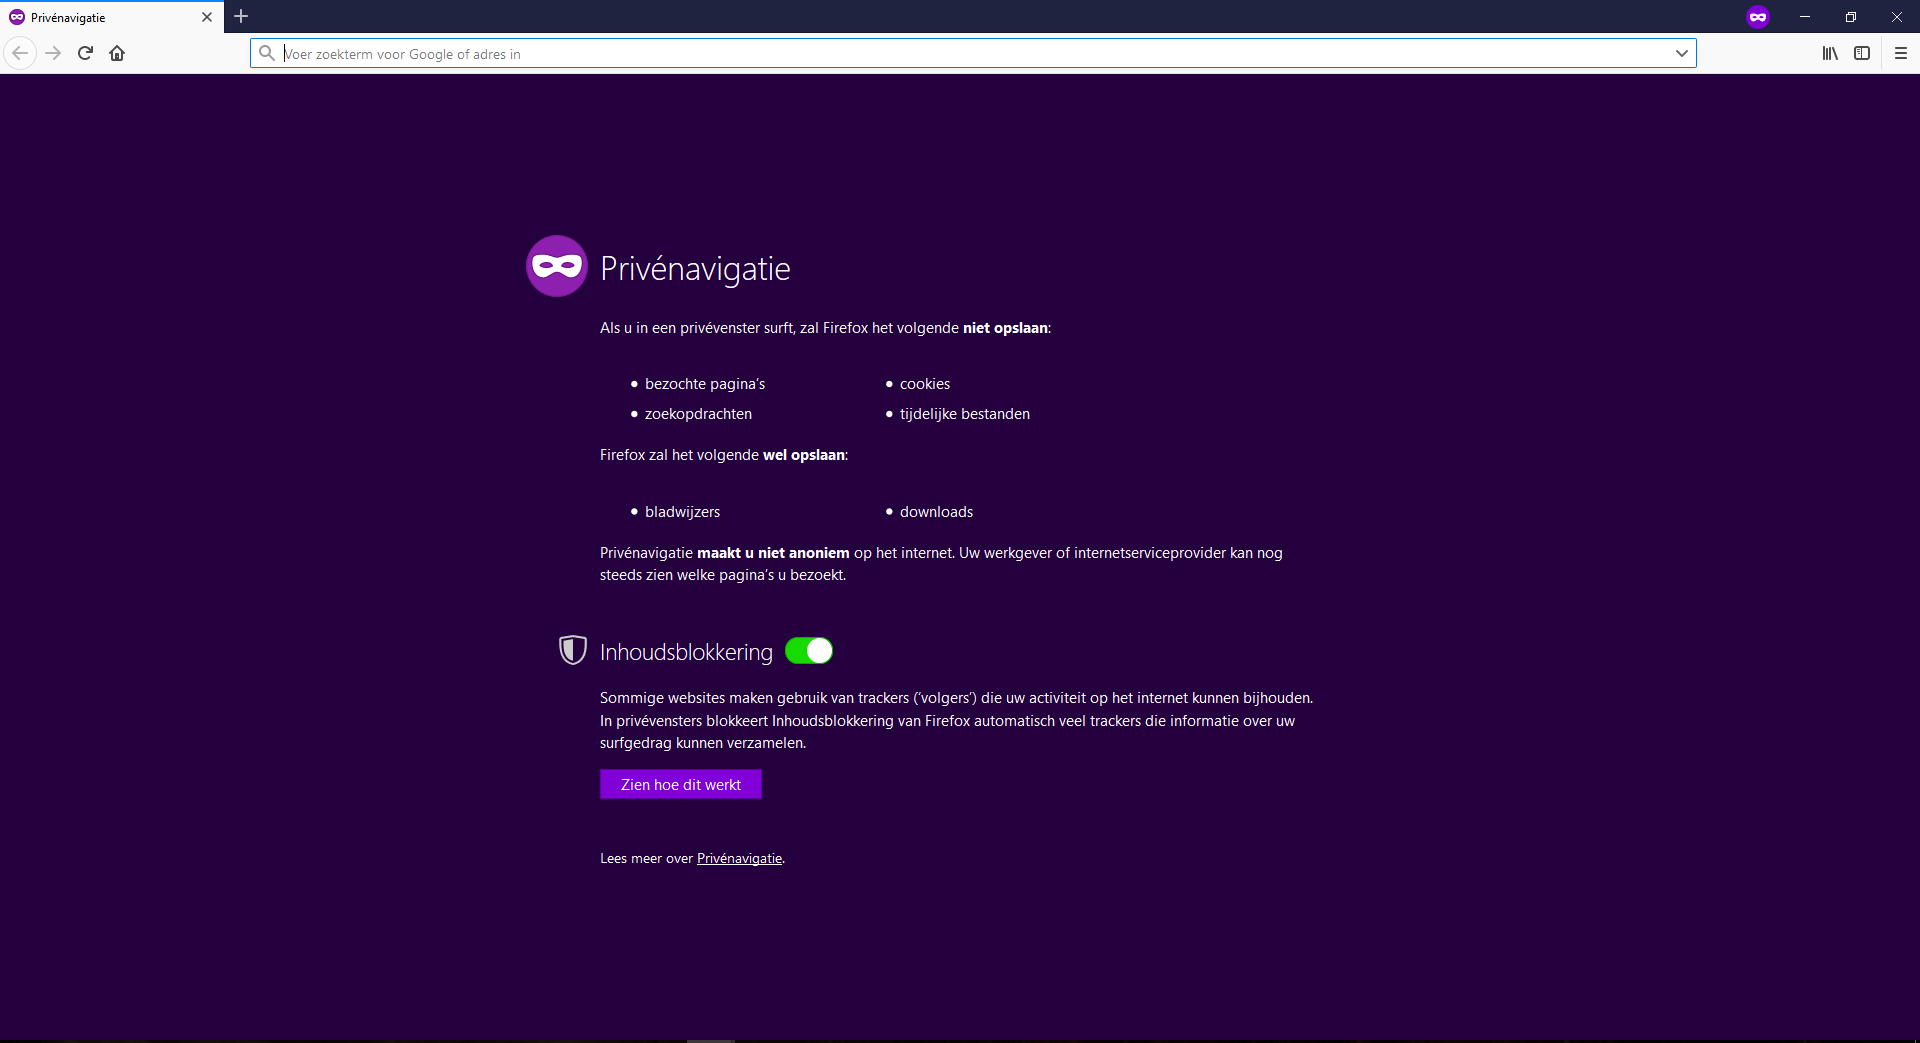Viewport: 1920px width, 1043px height.
Task: Click the 'bezochte pagina's' list item
Action: 705,384
